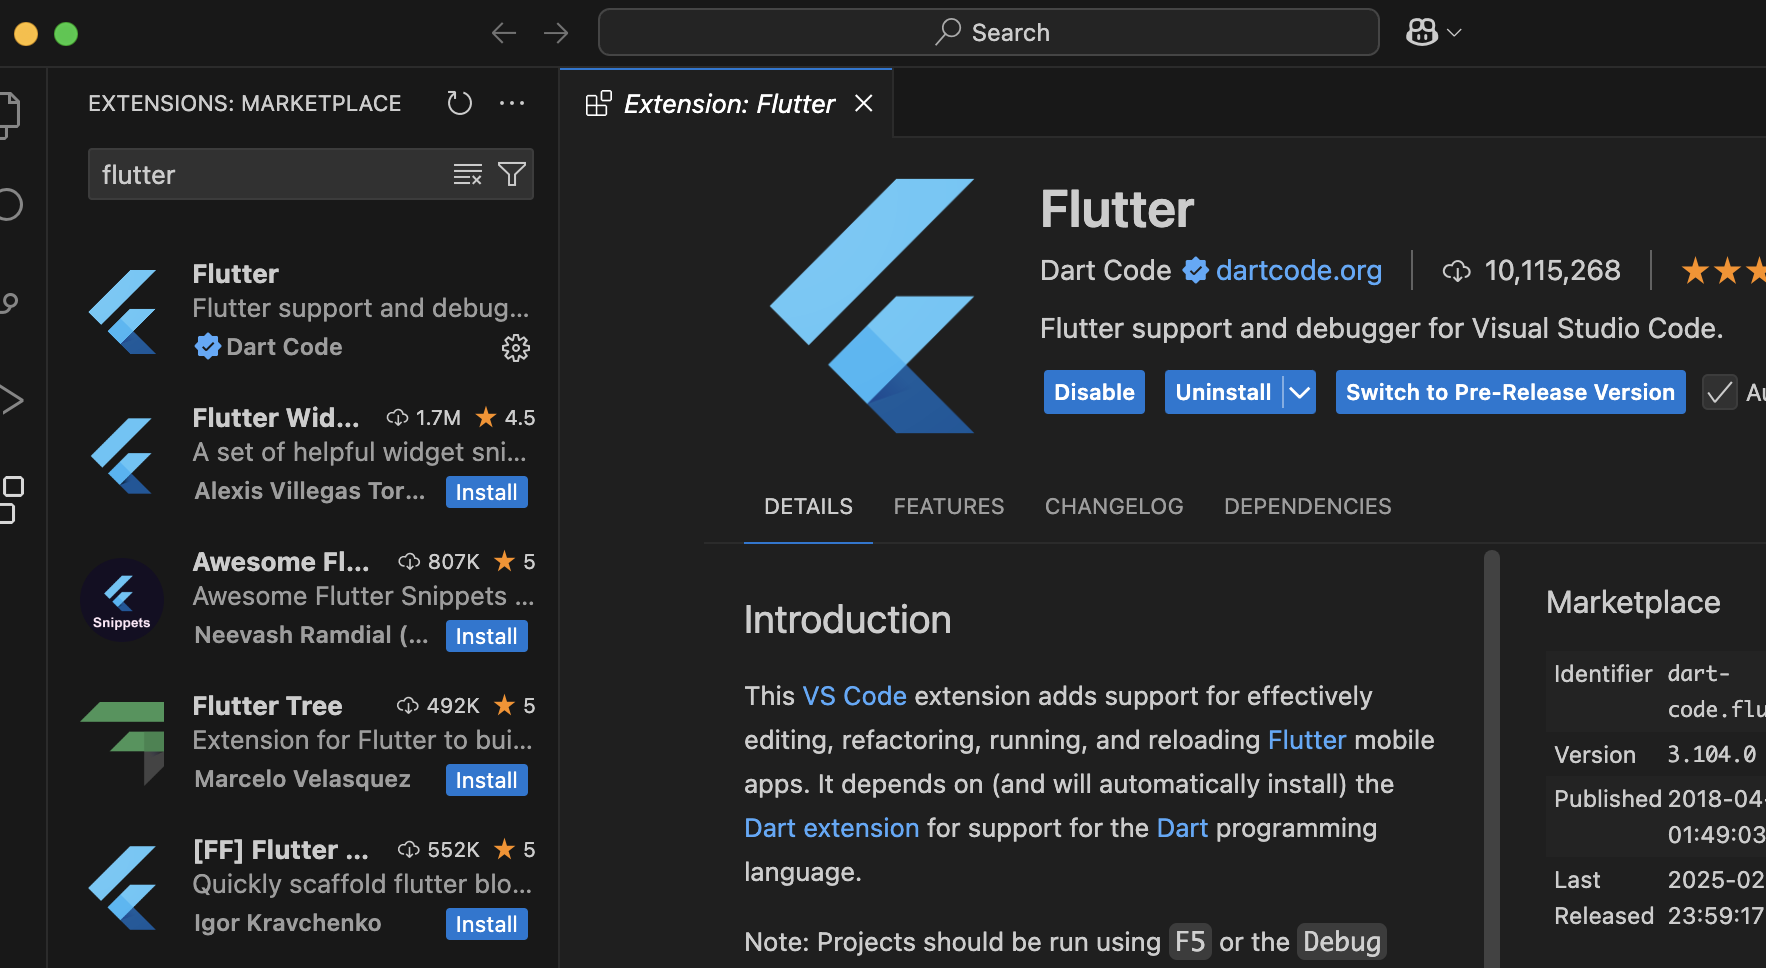Open the VS Code link in the introduction
The width and height of the screenshot is (1766, 968).
(x=854, y=696)
